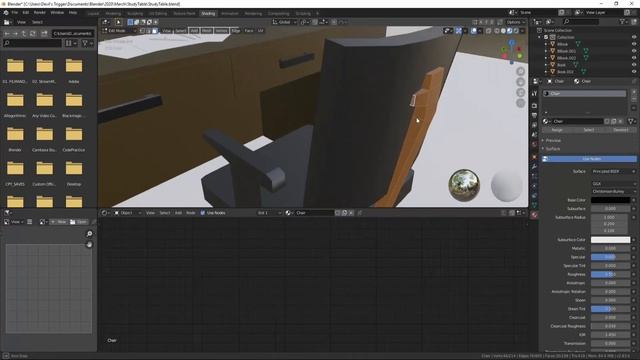Open viewport UV menu
Viewport: 640px width, 360px height.
coord(260,31)
